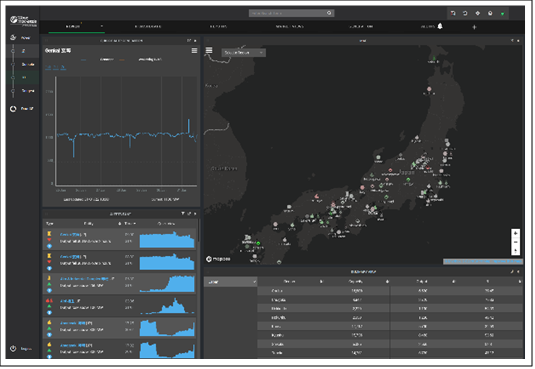The height and width of the screenshot is (369, 535).
Task: Click the Type column header in alerts list
Action: point(50,224)
